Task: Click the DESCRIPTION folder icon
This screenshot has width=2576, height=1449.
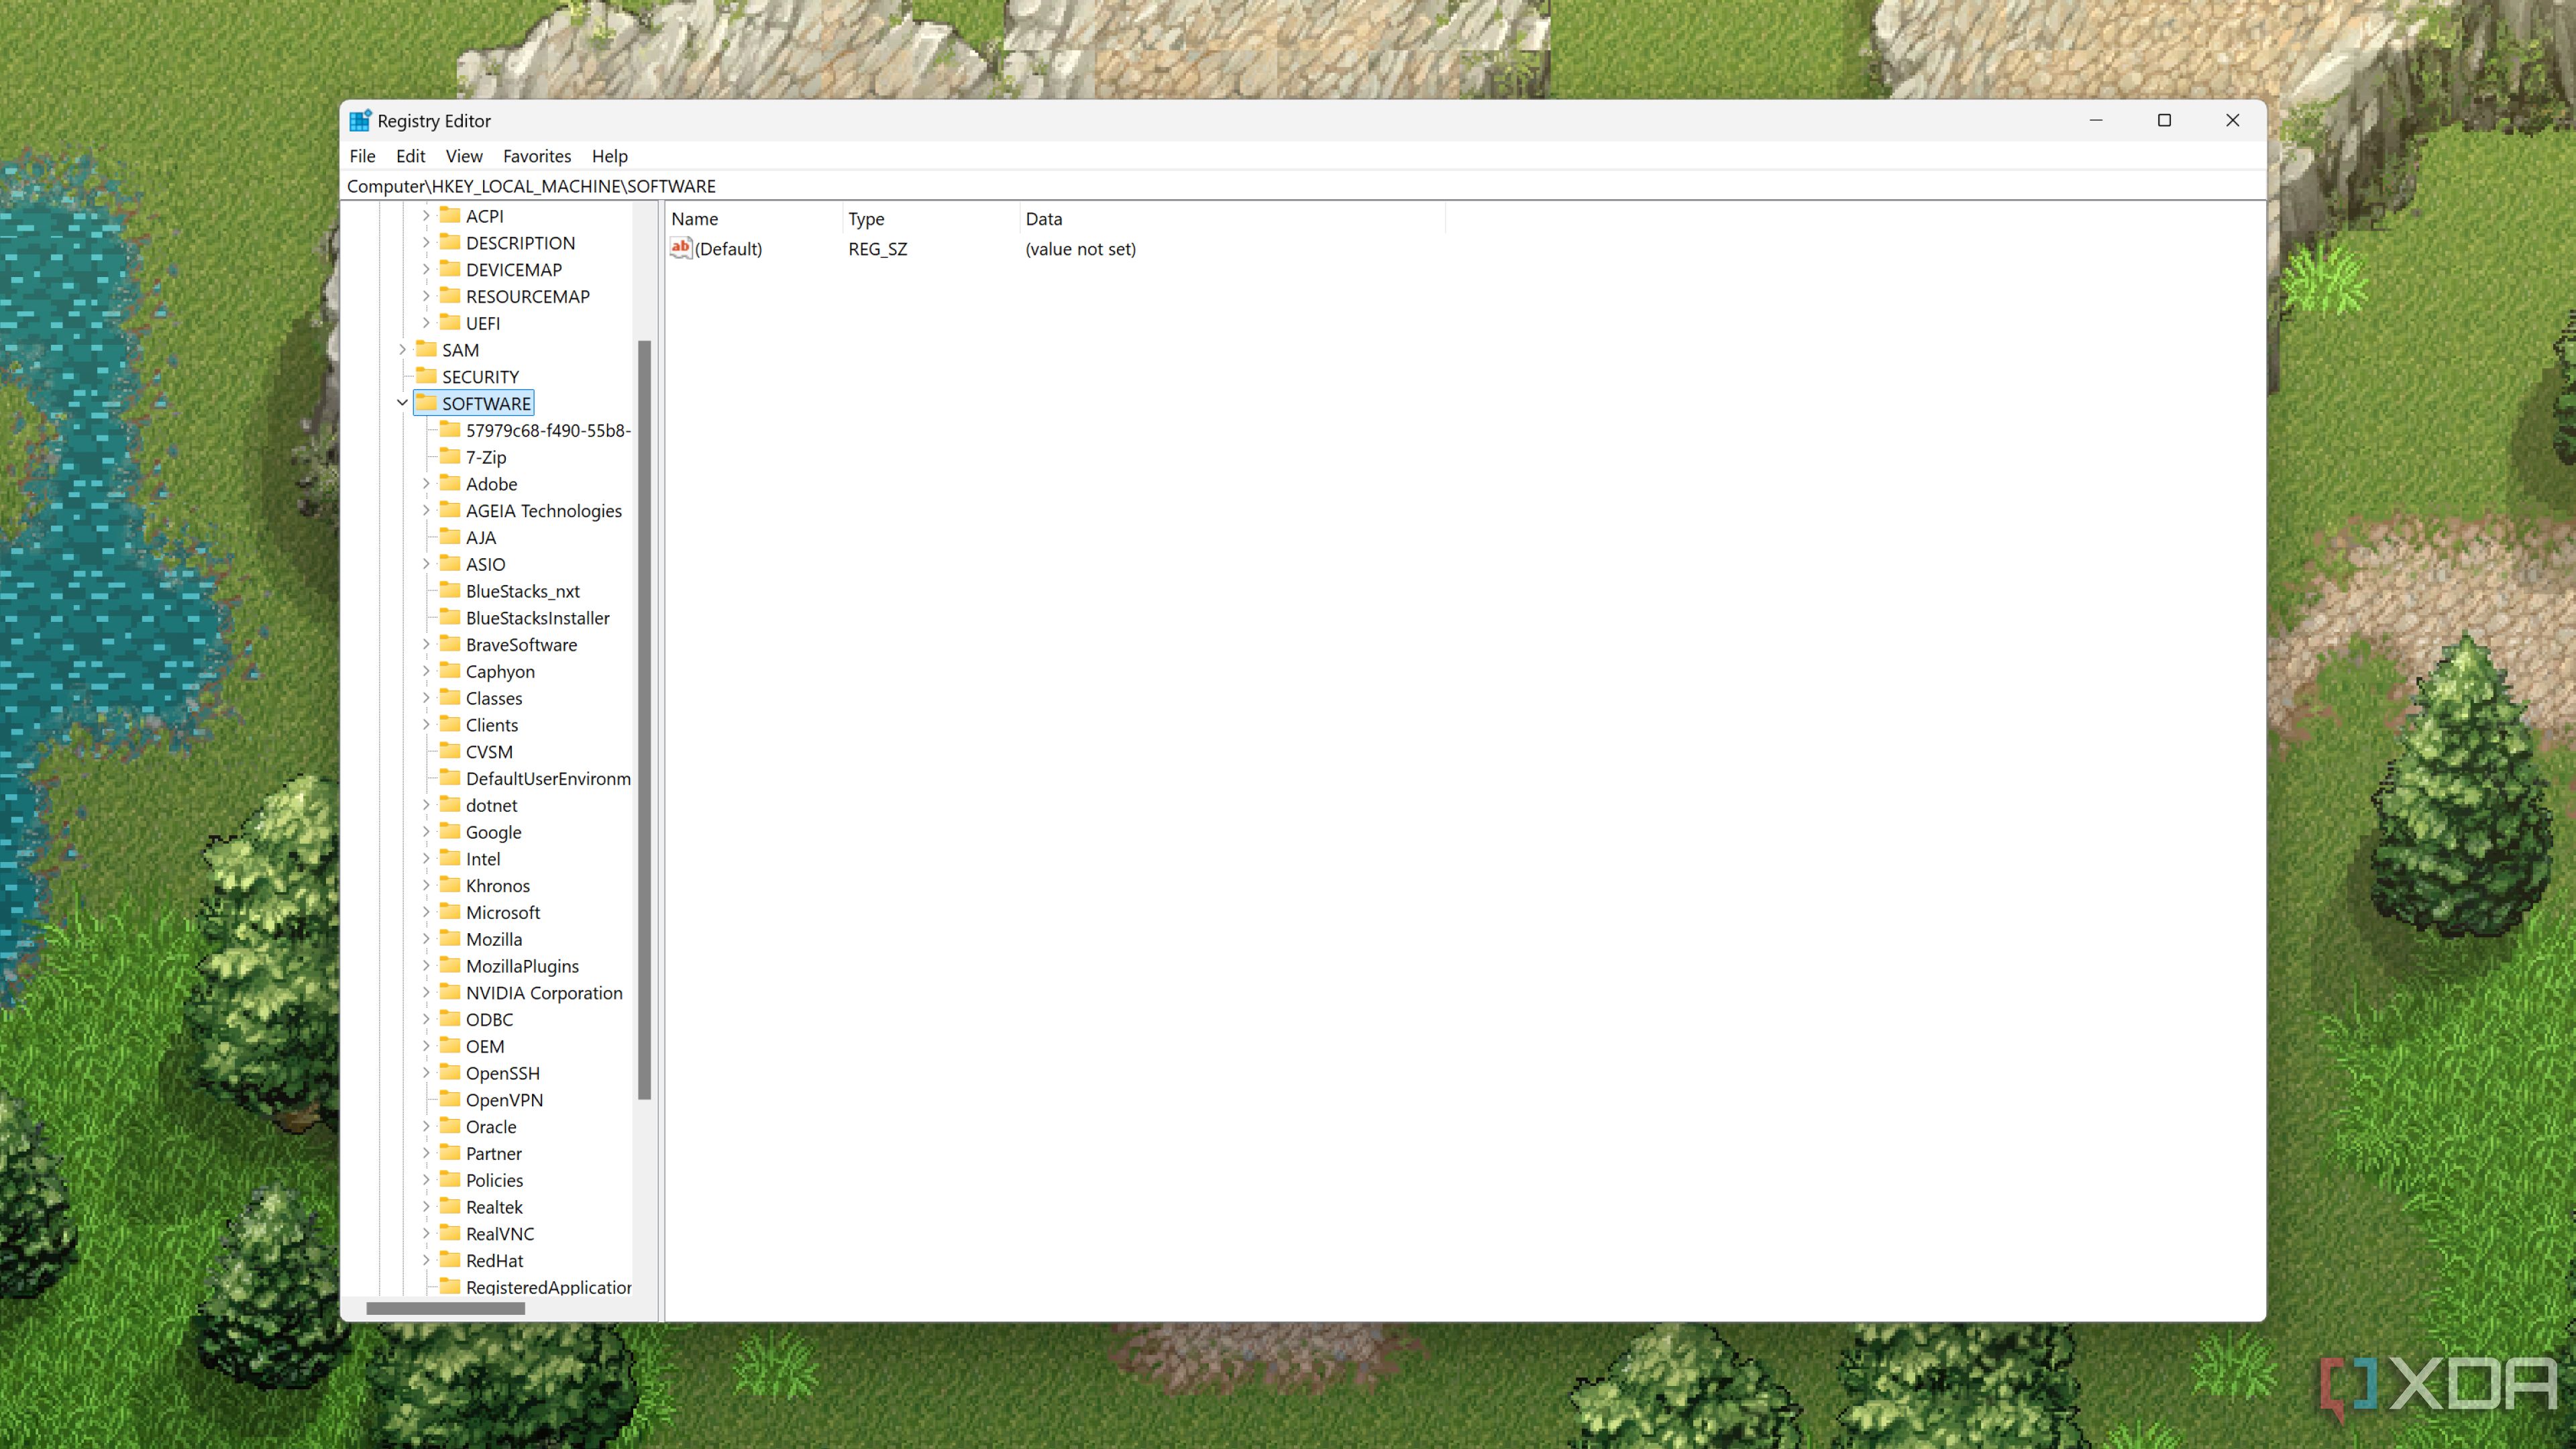Action: pyautogui.click(x=450, y=242)
